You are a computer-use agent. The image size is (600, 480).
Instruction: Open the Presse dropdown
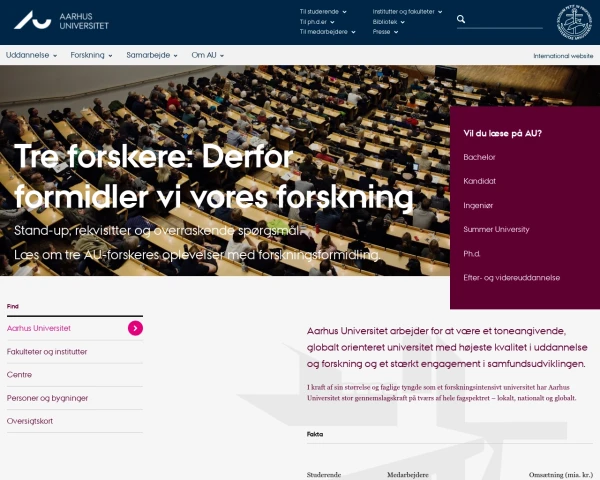(384, 32)
